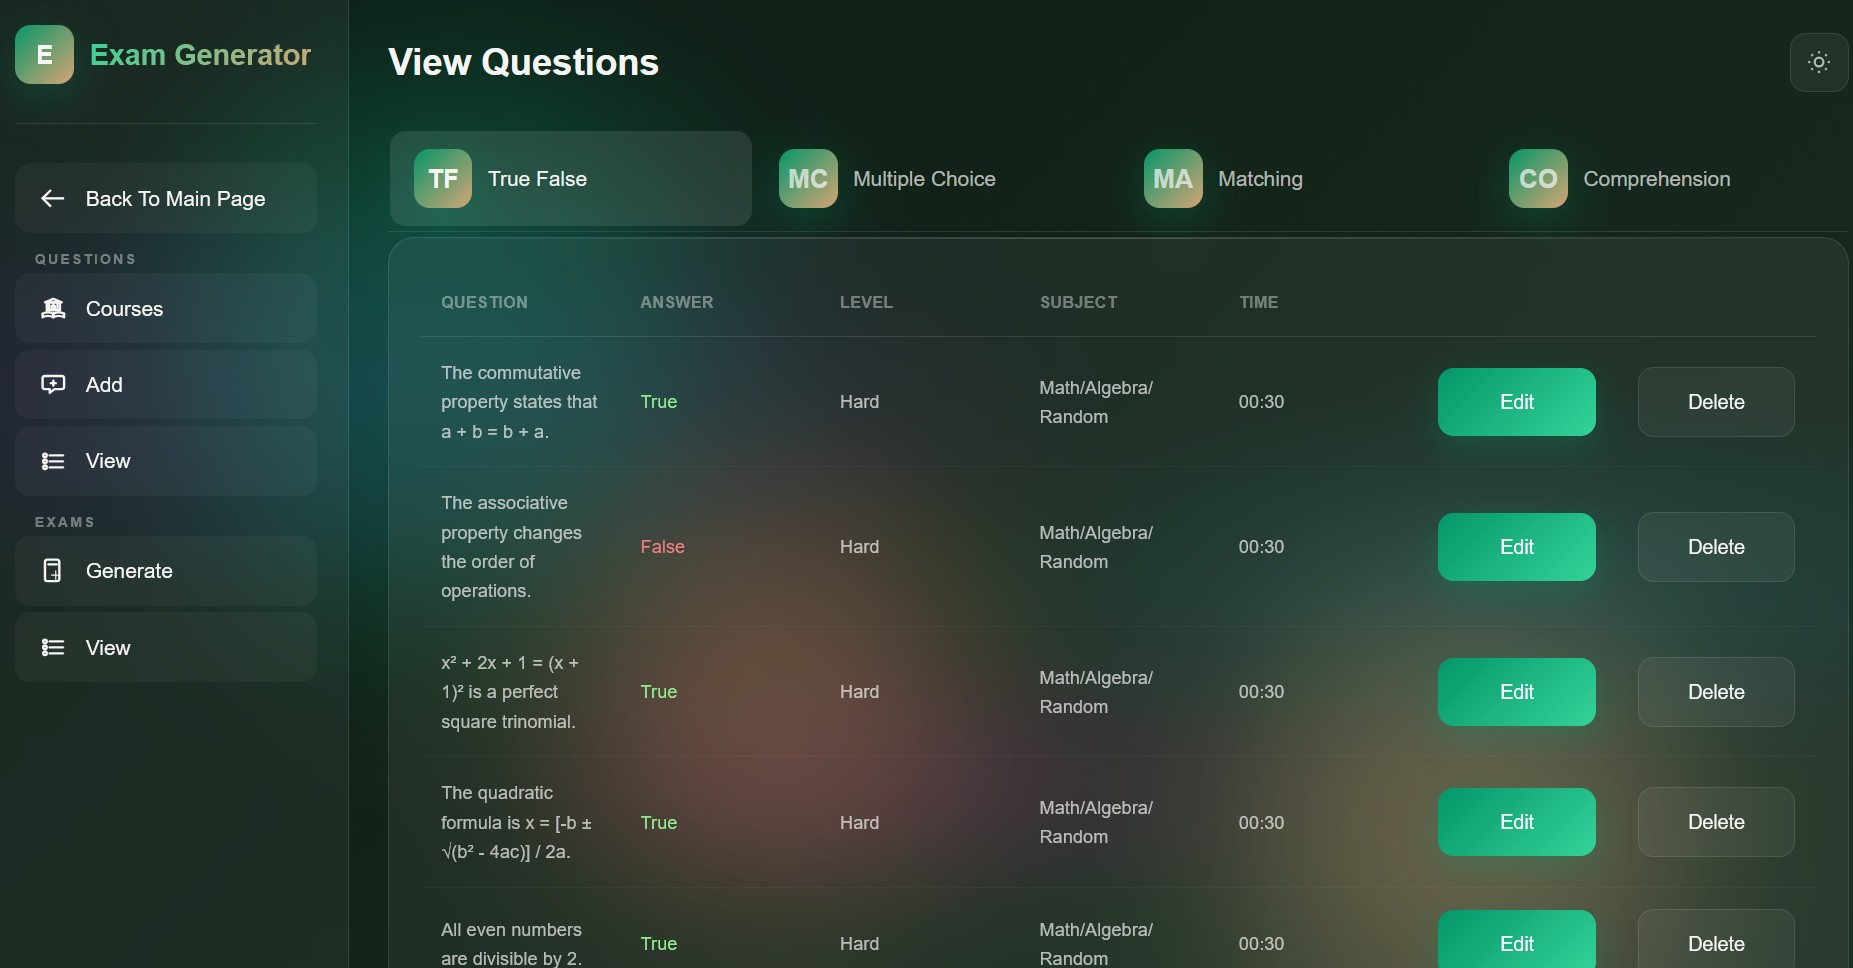Click the True answer in commutative row
The width and height of the screenshot is (1853, 968).
pos(658,402)
